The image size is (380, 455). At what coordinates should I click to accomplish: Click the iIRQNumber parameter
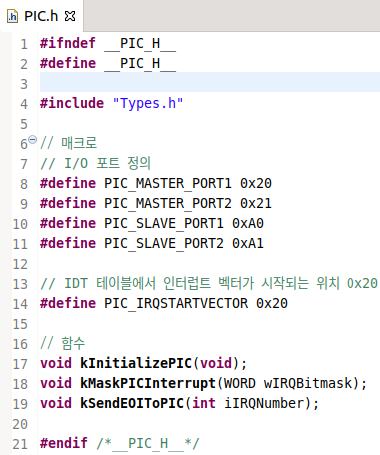tap(264, 403)
